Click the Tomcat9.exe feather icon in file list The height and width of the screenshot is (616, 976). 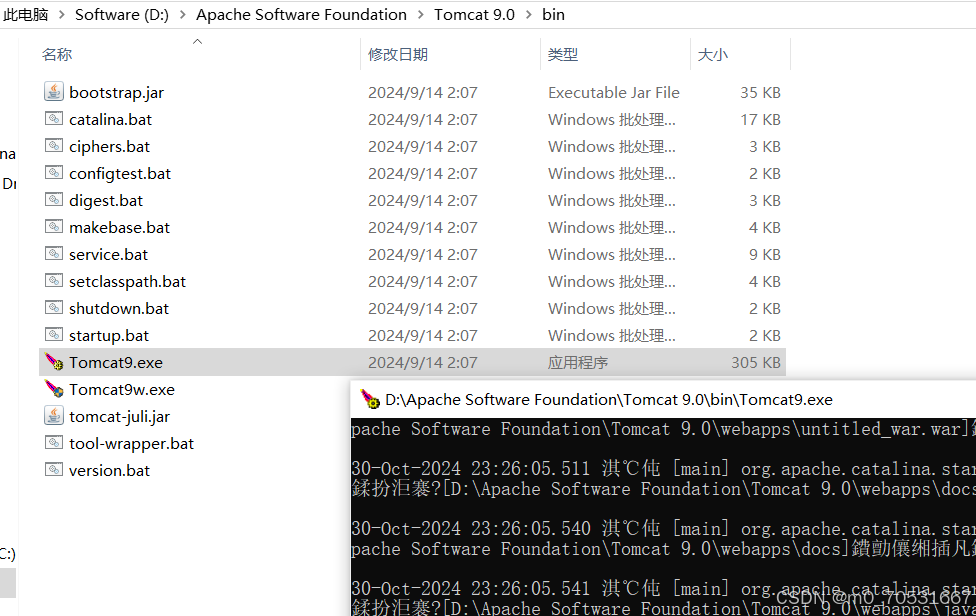[54, 362]
